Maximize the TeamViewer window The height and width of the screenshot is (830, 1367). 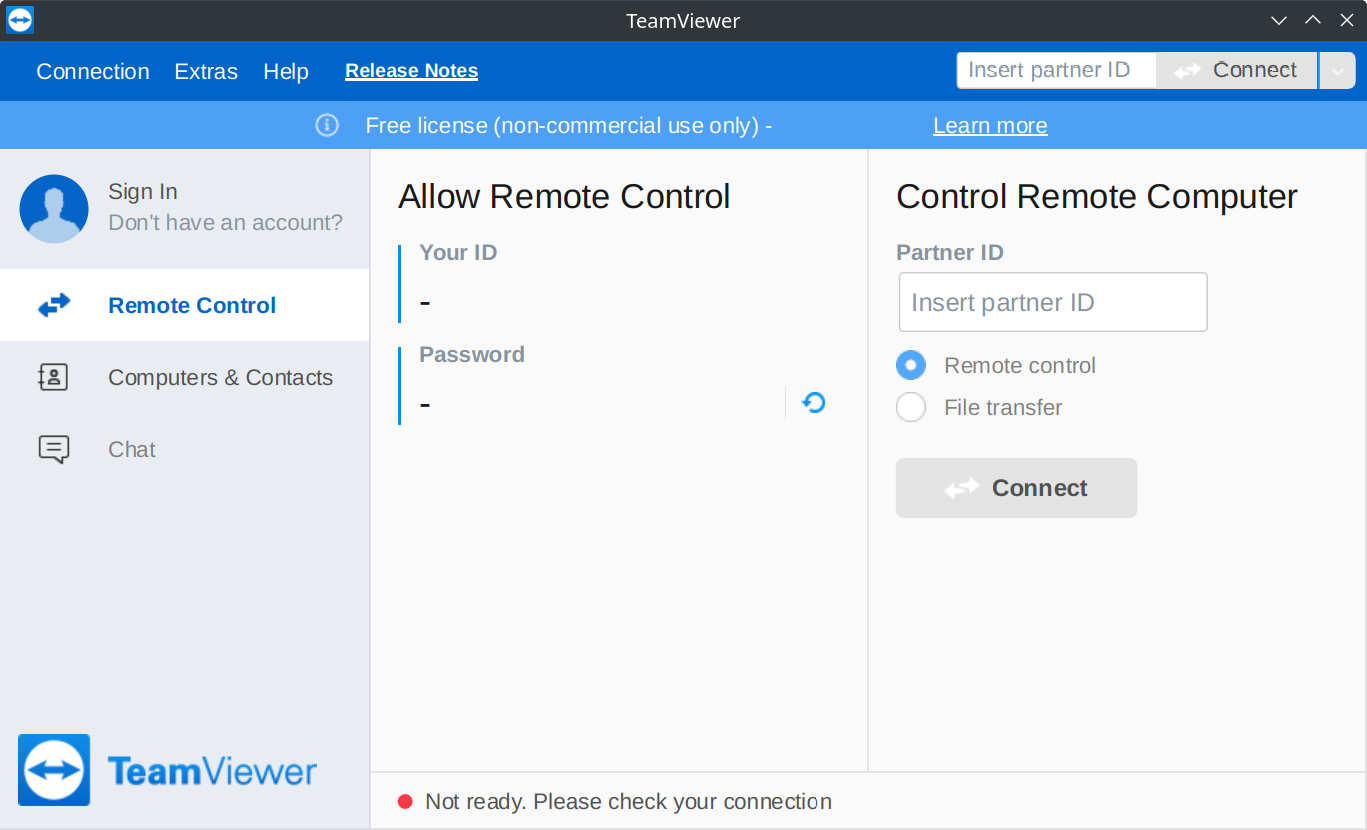pyautogui.click(x=1313, y=20)
